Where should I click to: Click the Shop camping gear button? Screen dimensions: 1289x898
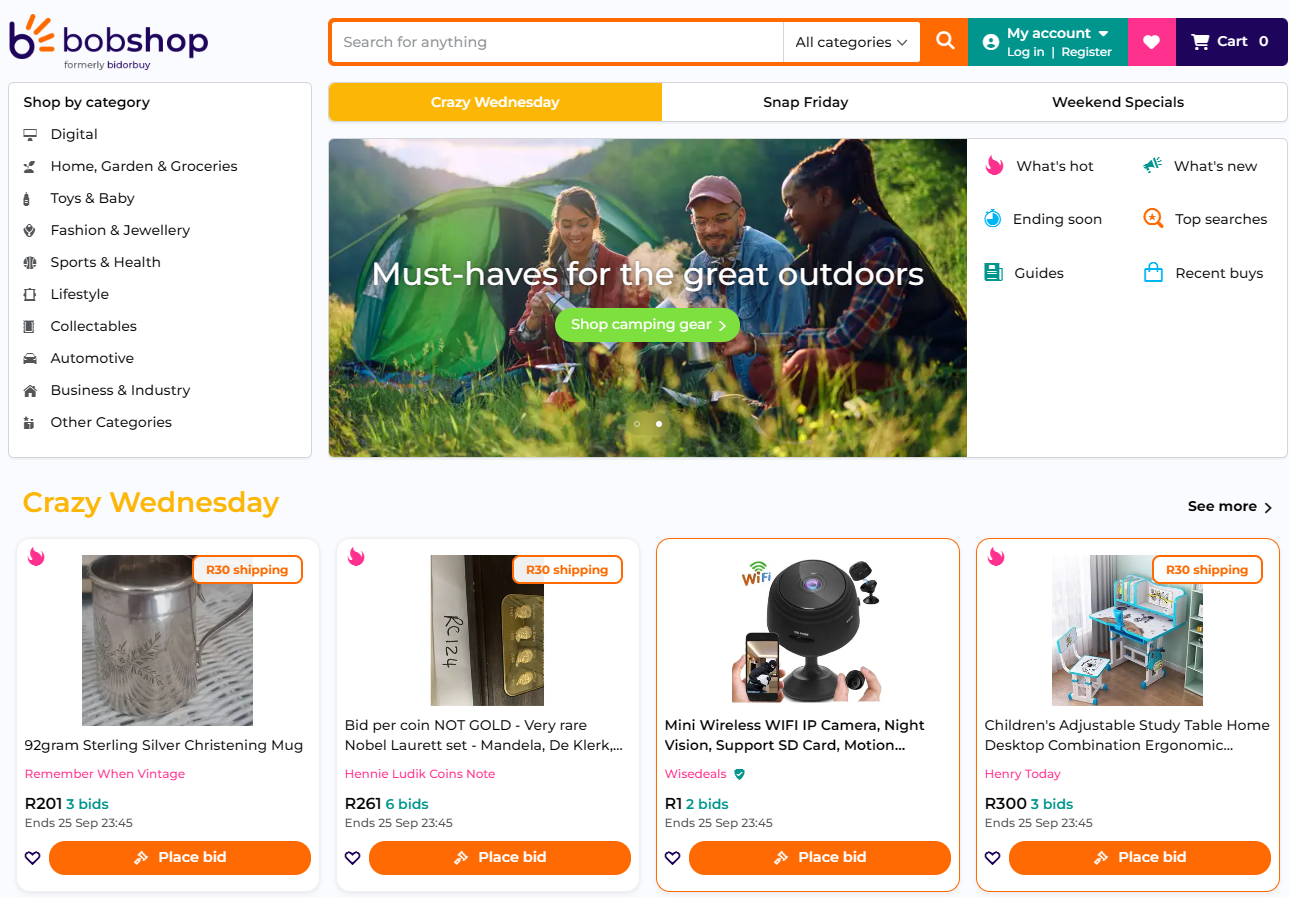click(x=647, y=324)
